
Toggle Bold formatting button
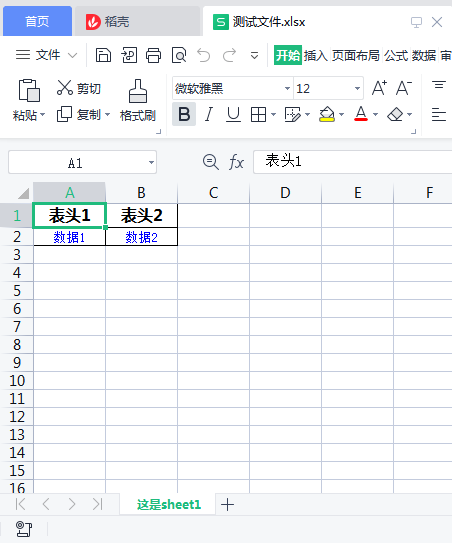(x=184, y=114)
